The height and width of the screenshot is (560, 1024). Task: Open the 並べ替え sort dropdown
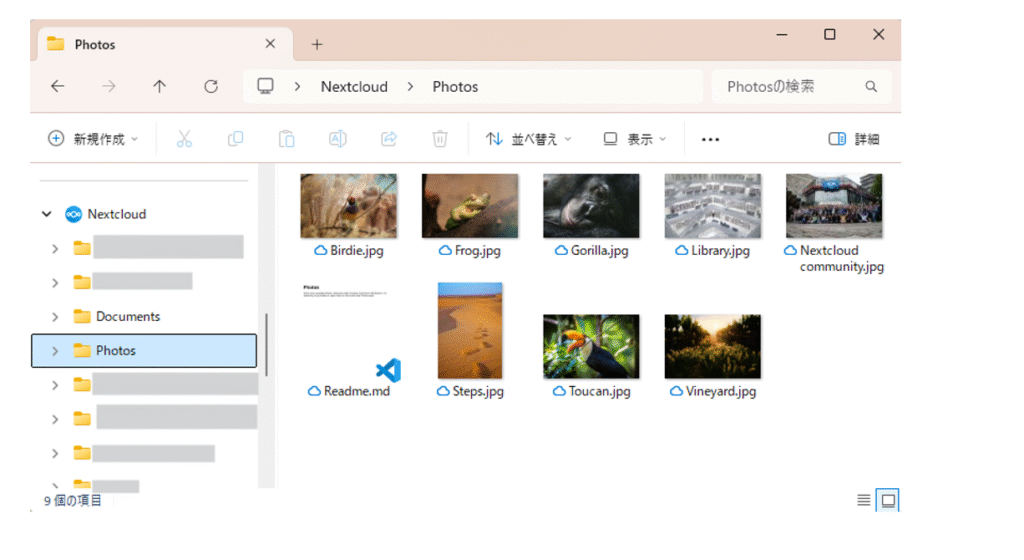(x=529, y=139)
